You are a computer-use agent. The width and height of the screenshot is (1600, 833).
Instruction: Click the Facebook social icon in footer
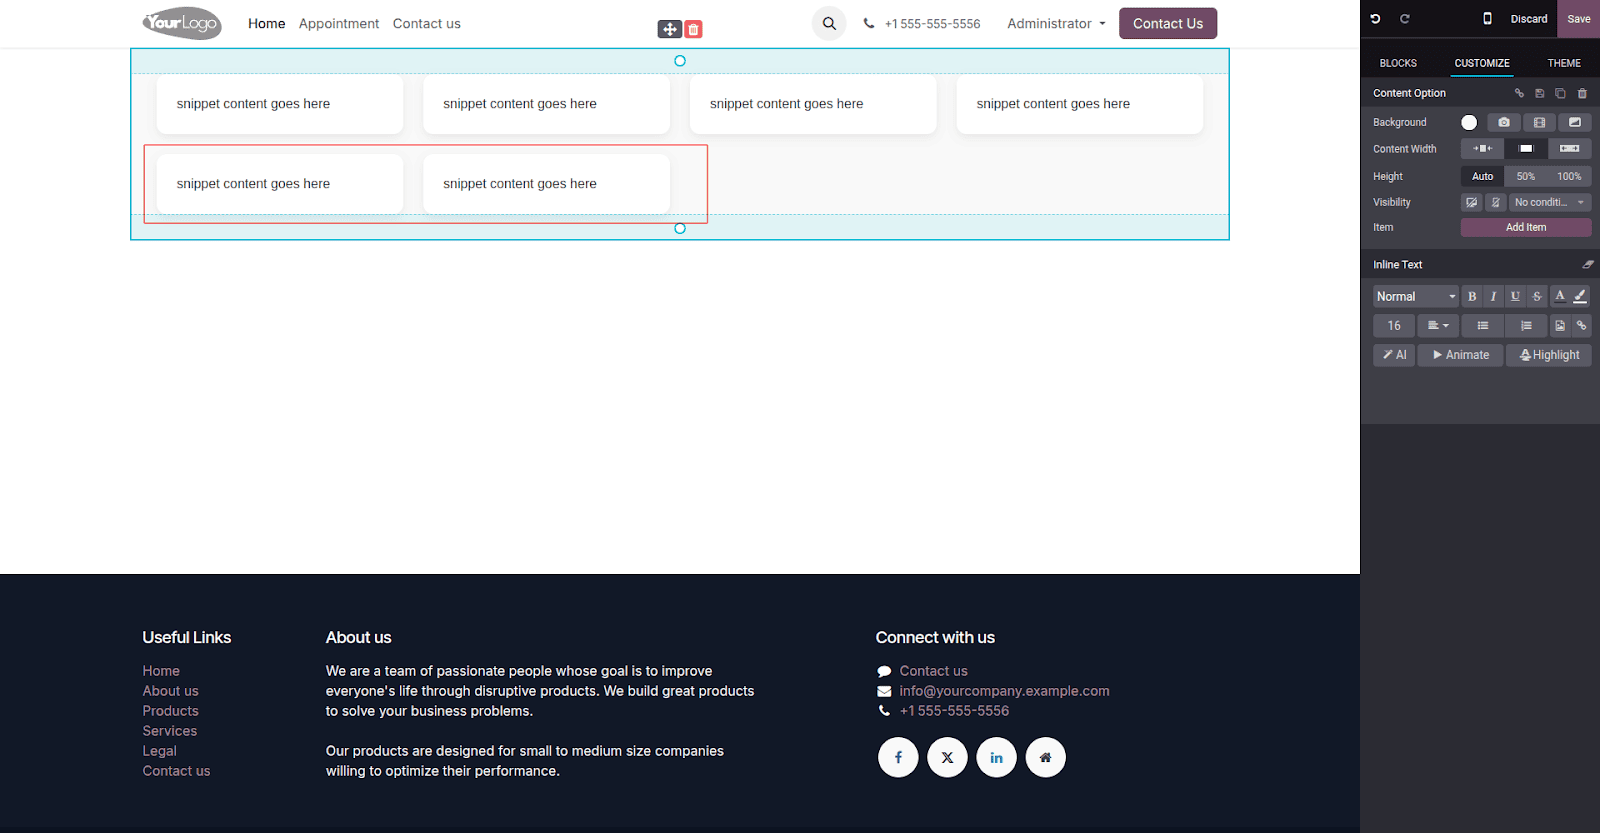coord(898,758)
